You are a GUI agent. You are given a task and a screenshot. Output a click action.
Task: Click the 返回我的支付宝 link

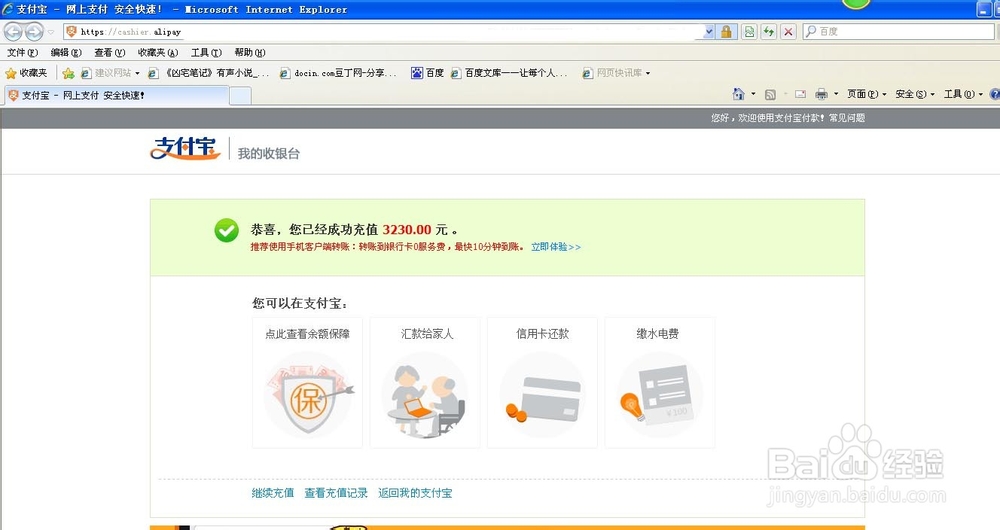pos(415,493)
